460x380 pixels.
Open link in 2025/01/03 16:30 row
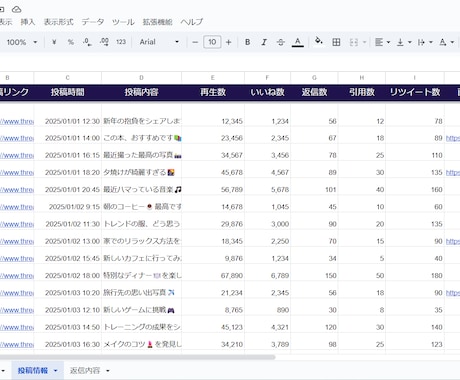[x=17, y=344]
